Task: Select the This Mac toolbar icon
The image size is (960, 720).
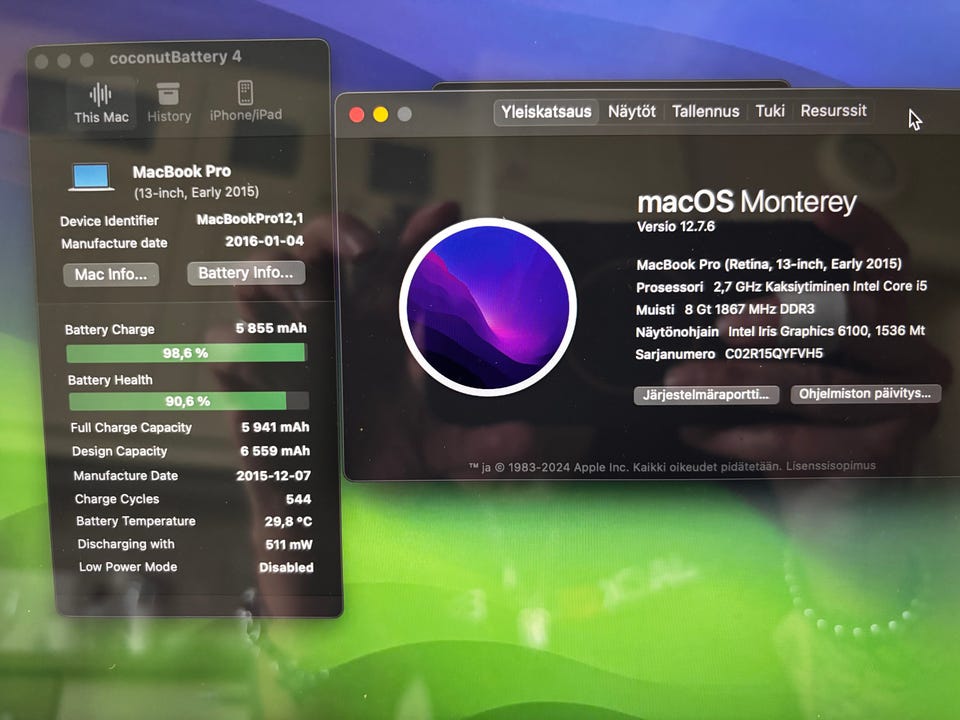Action: 101,103
